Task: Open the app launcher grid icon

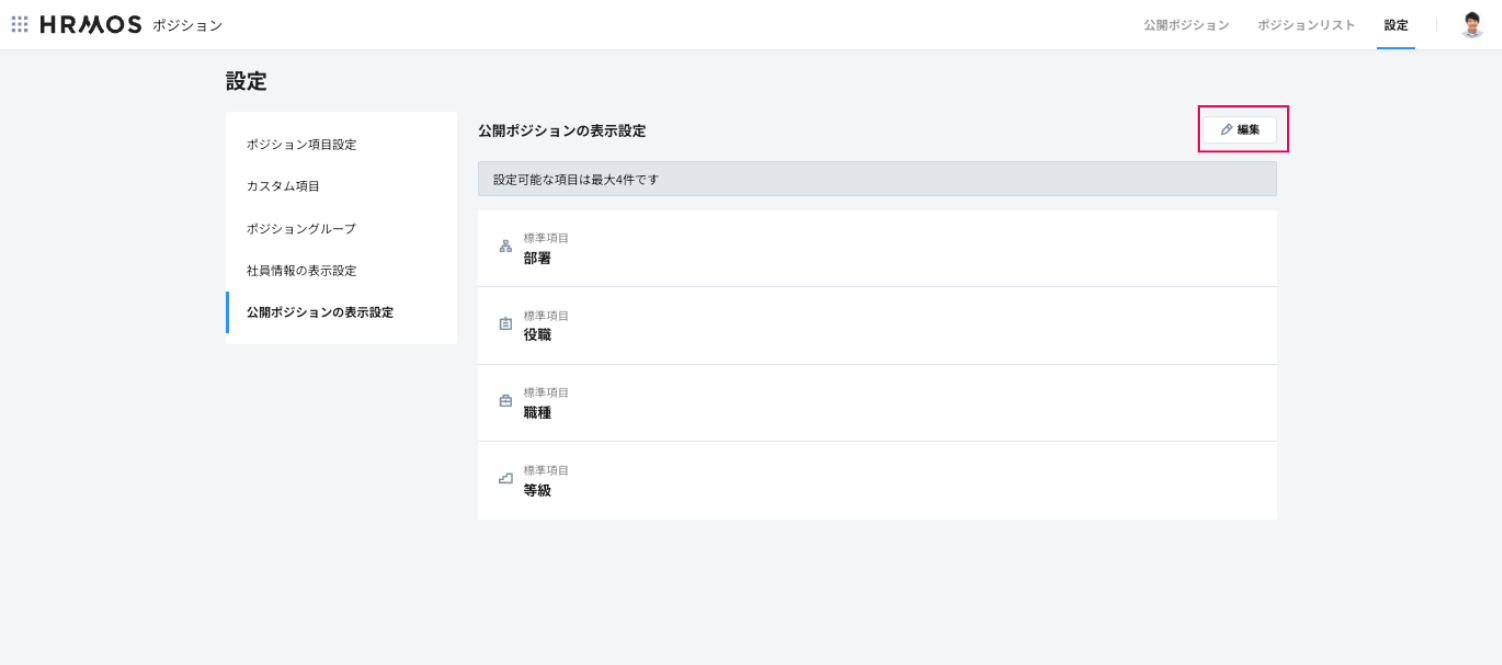Action: [20, 25]
